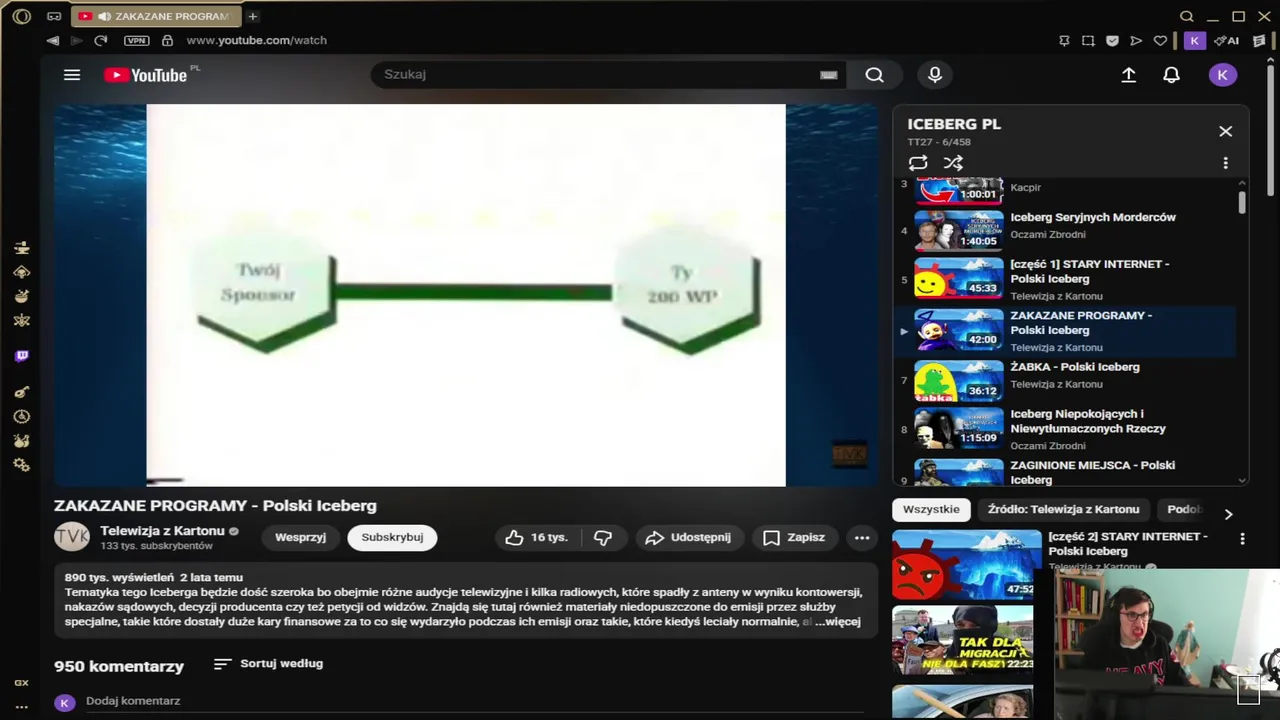Click the www.youtube.com/watch address field

257,40
